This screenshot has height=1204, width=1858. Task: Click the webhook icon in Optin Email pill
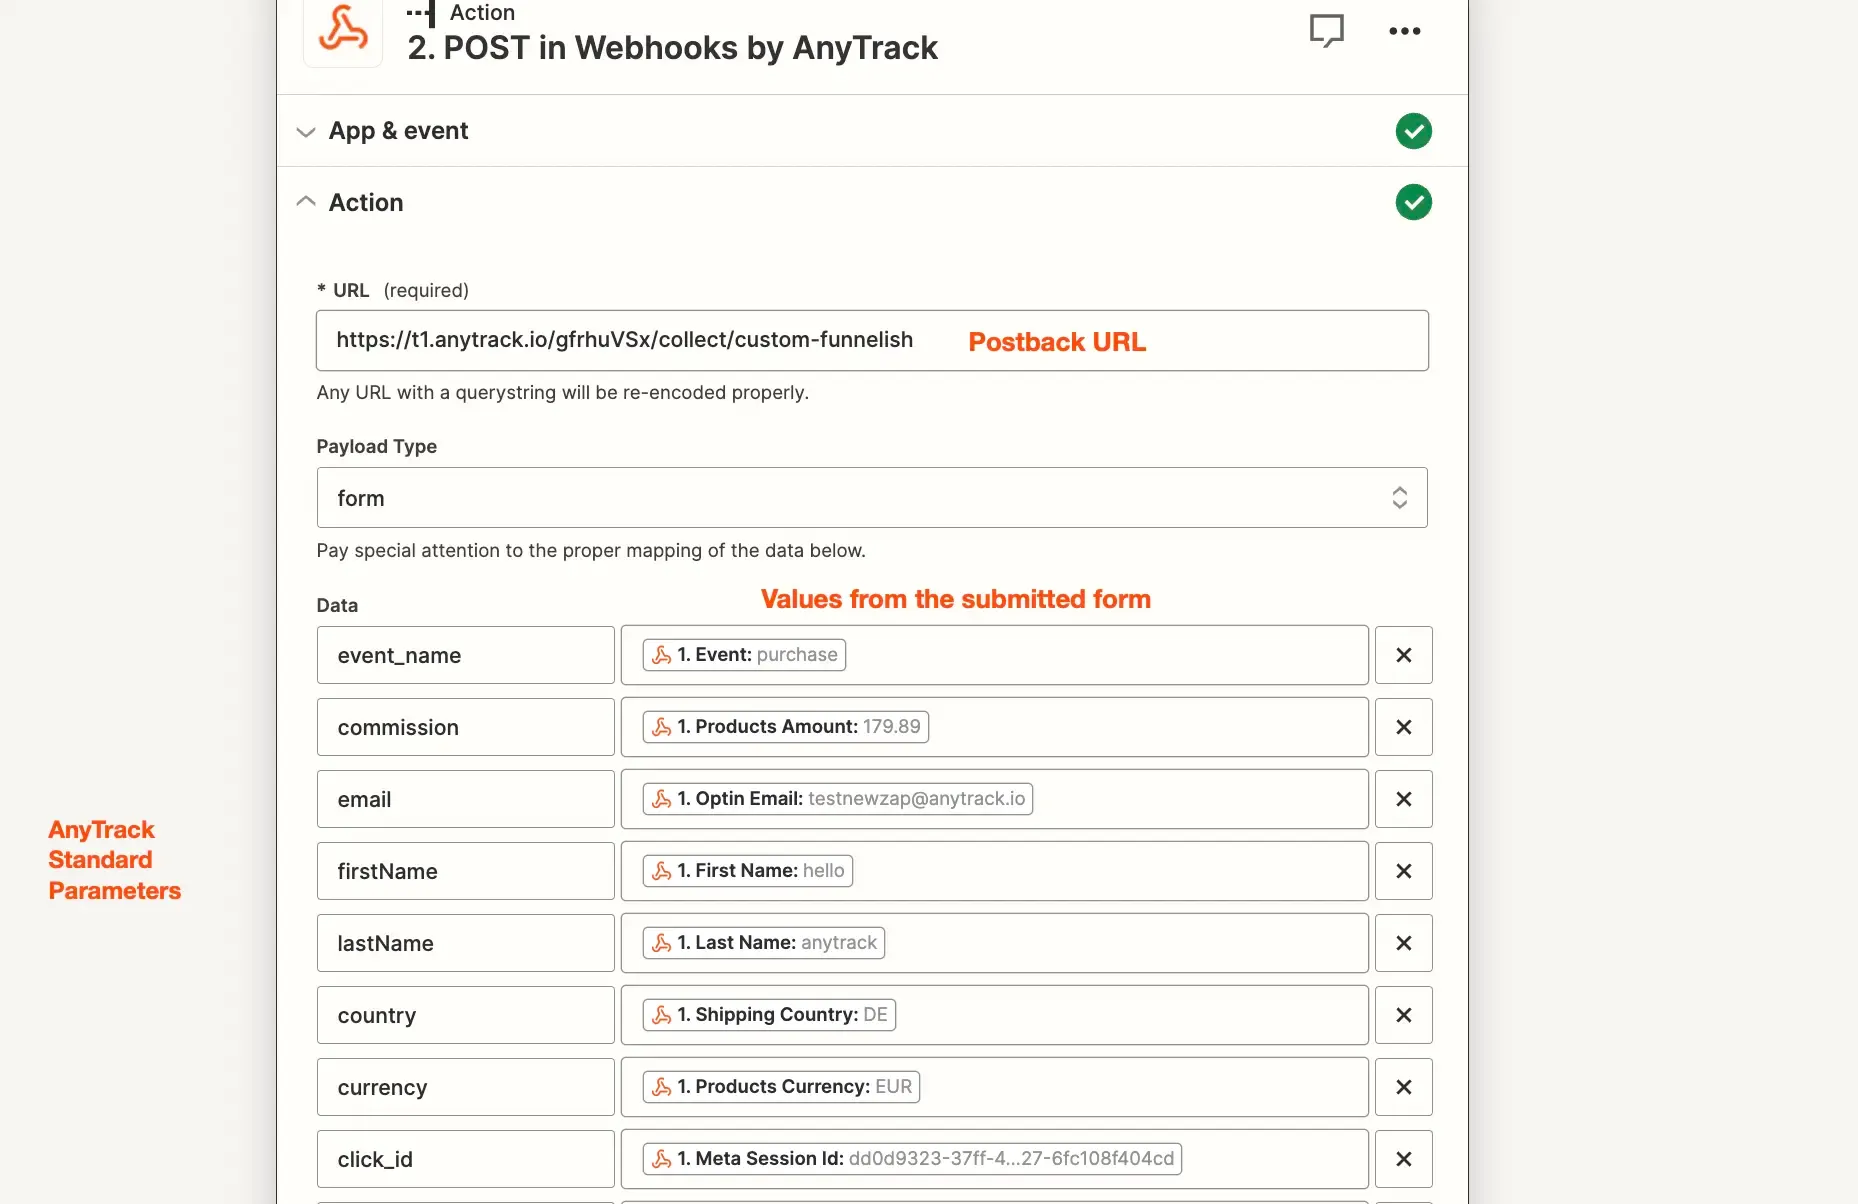pyautogui.click(x=661, y=799)
